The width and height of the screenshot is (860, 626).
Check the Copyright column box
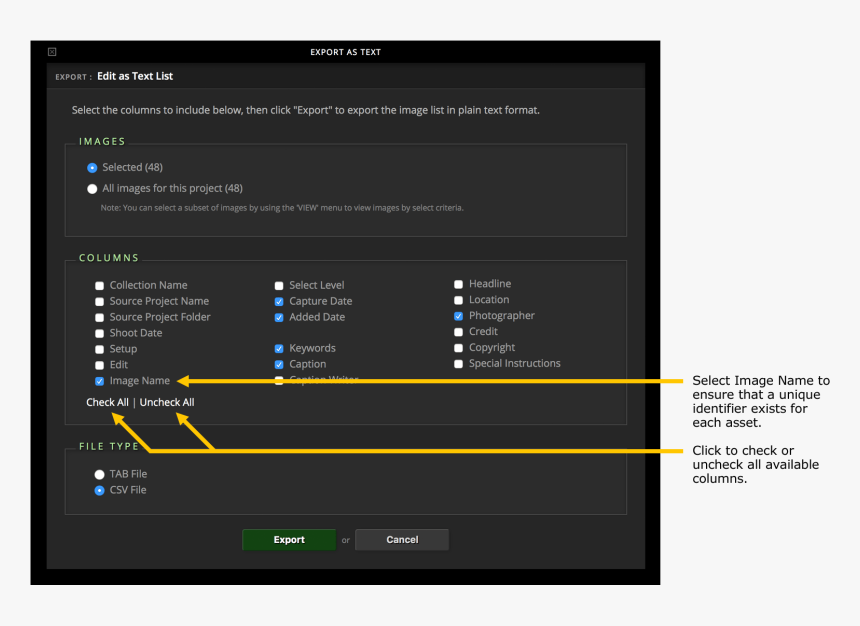click(459, 348)
